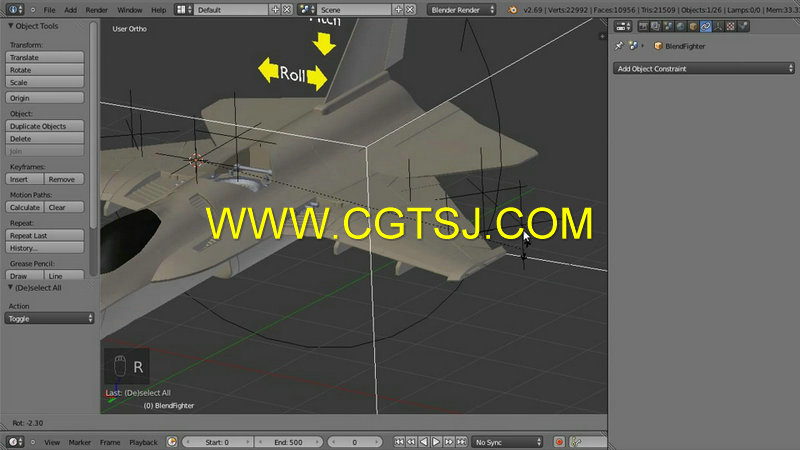Open the Blender Render engine dropdown
Viewport: 800px width, 450px height.
click(462, 10)
